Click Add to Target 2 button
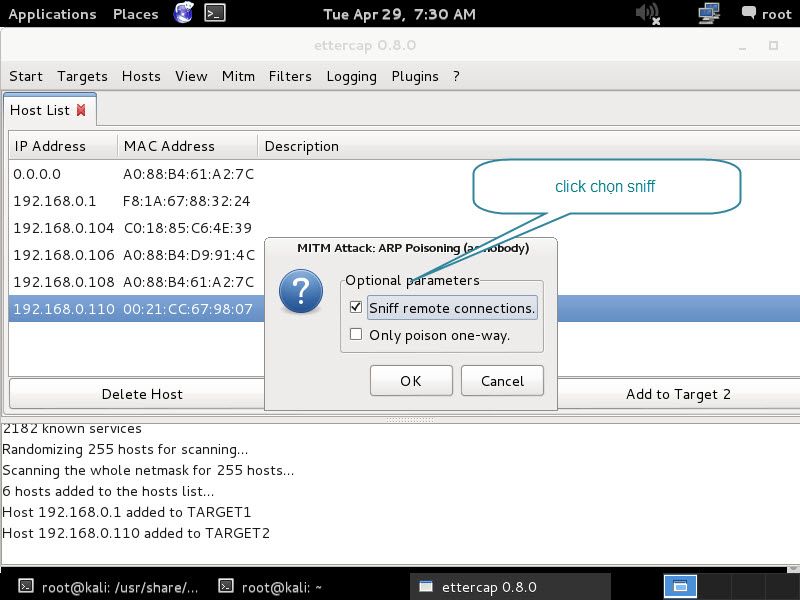Screen dimensions: 800x600 click(679, 394)
